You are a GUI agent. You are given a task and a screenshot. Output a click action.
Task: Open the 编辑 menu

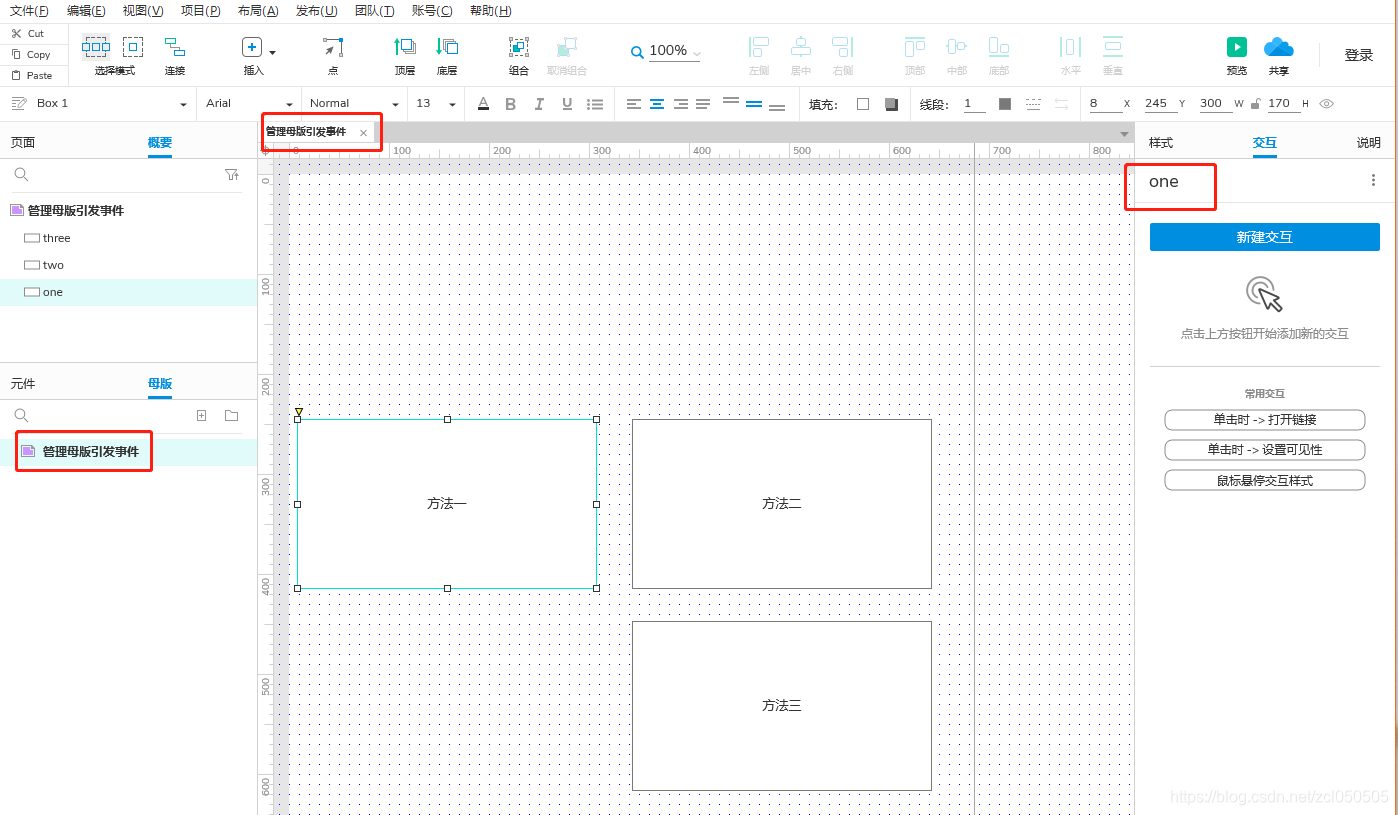(x=86, y=11)
